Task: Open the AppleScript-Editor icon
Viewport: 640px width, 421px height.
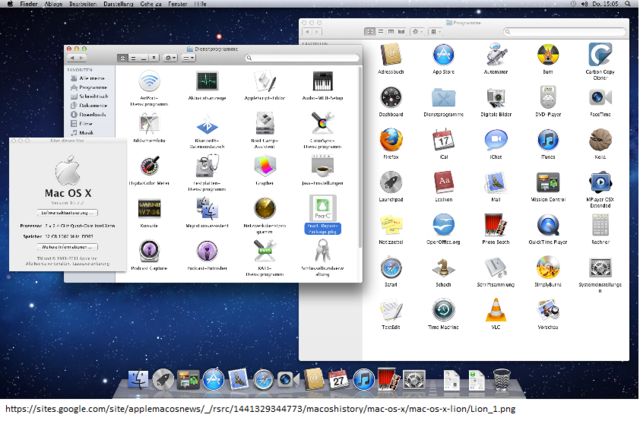Action: tap(265, 81)
